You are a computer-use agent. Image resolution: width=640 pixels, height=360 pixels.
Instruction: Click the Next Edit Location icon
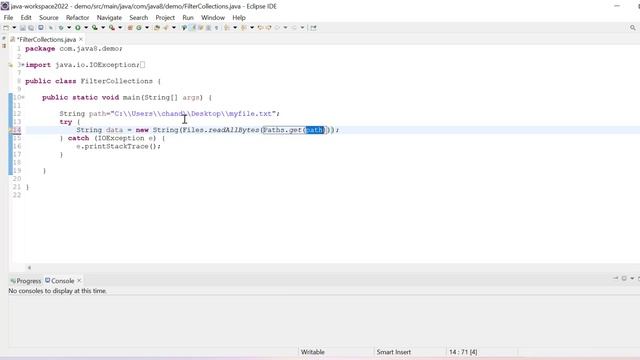click(x=269, y=28)
